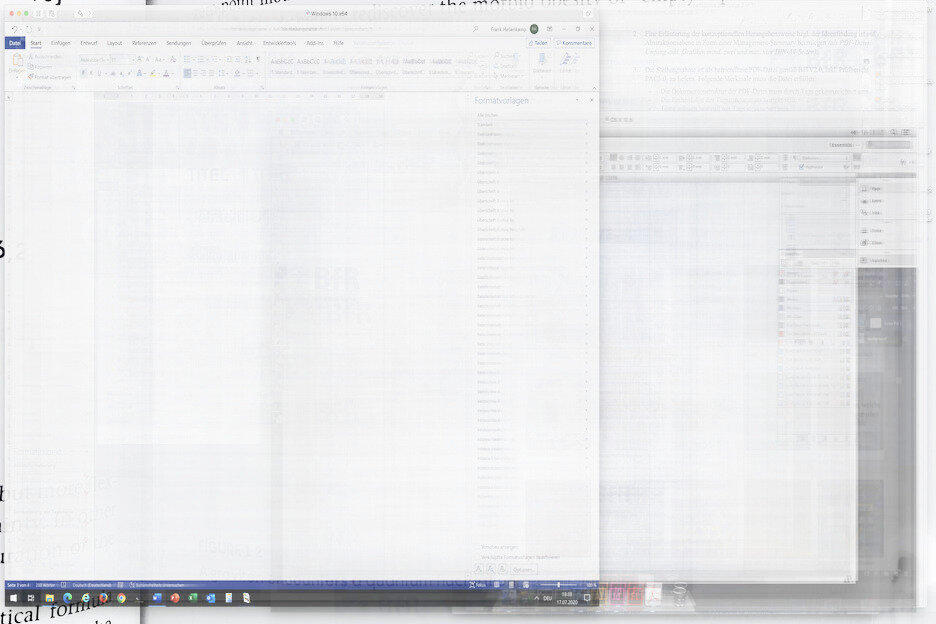This screenshot has height=624, width=936.
Task: Click the Diktieren microphone icon
Action: (542, 59)
